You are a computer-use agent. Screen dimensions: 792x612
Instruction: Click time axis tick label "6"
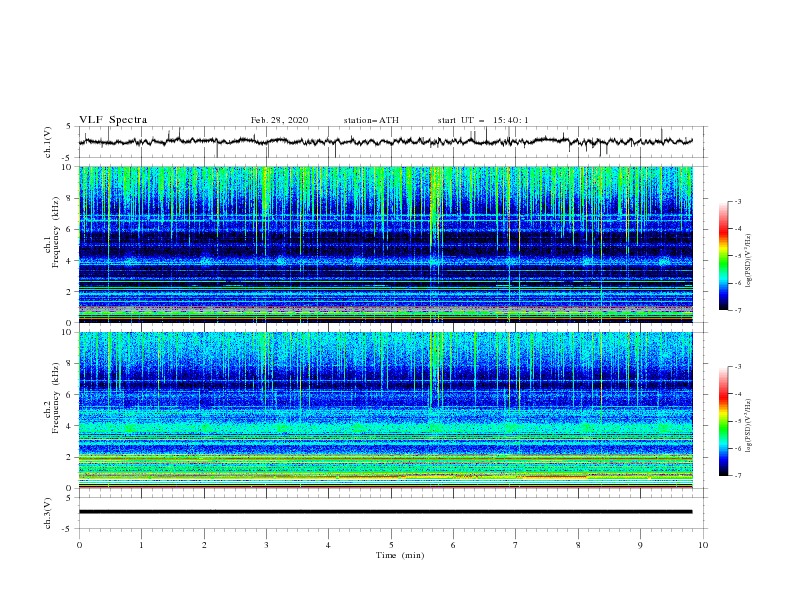454,545
